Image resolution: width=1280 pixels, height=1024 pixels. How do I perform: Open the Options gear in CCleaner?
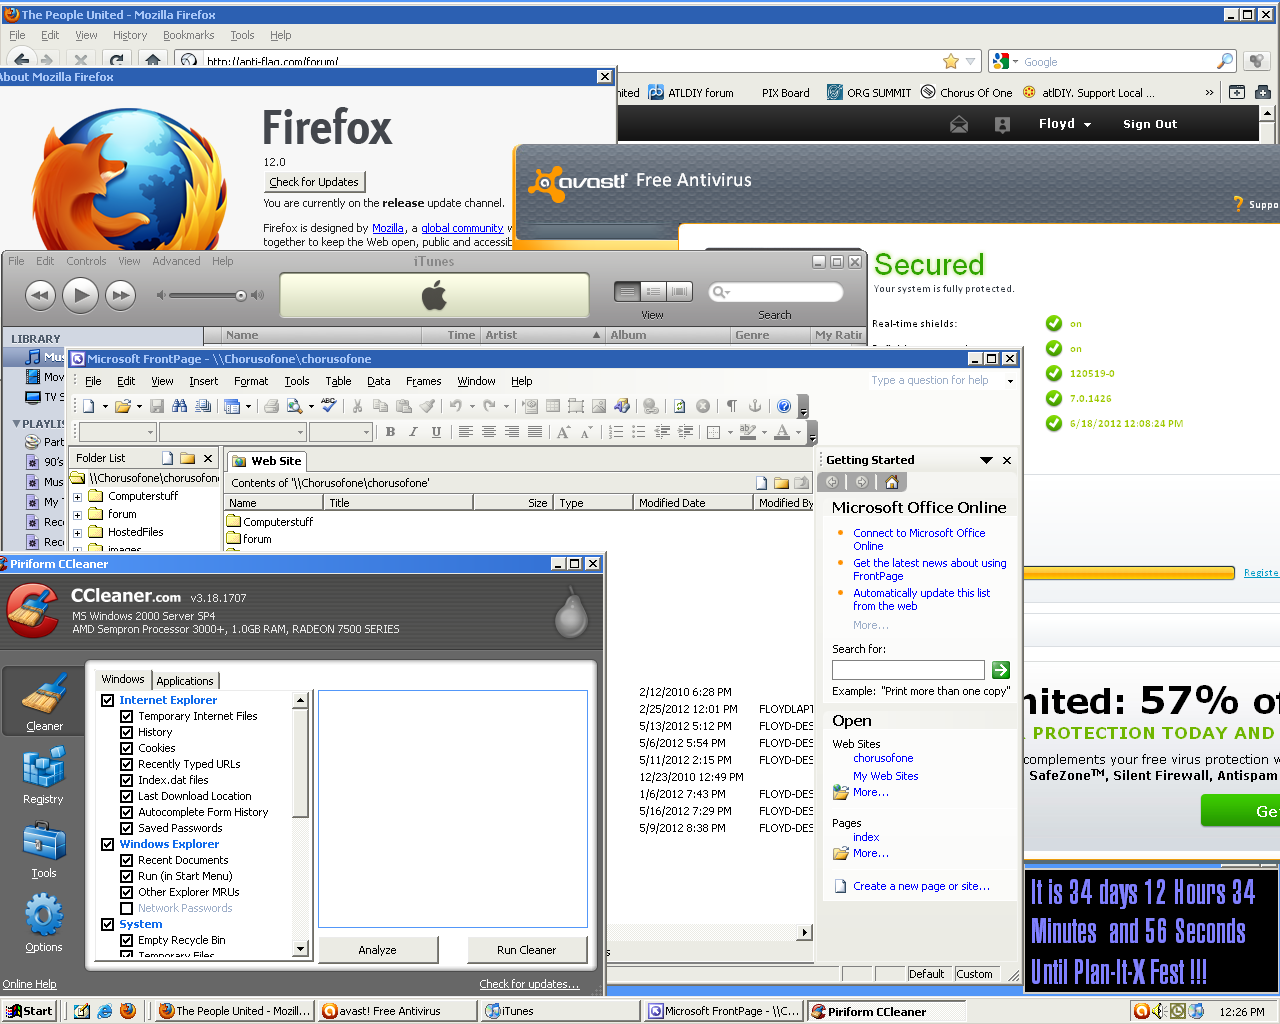(44, 923)
